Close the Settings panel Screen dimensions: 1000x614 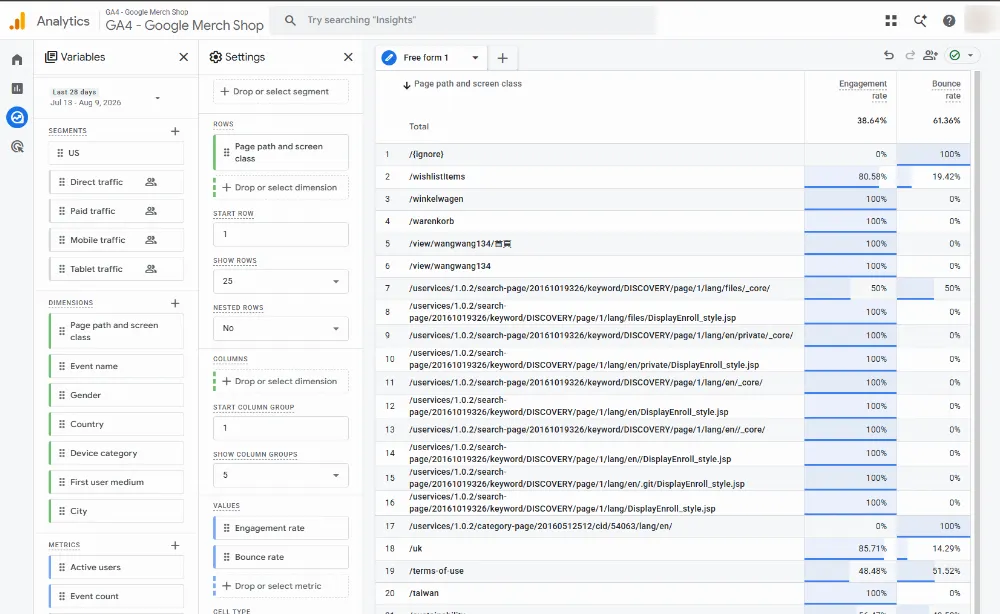click(348, 57)
